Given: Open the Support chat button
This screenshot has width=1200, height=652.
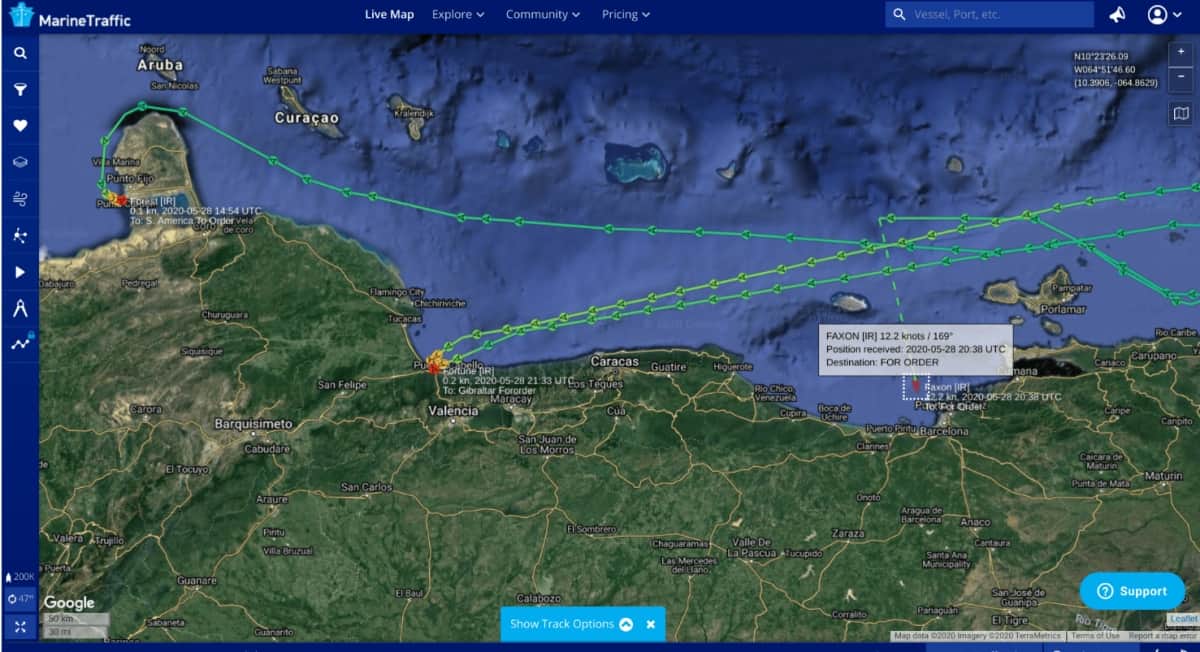Looking at the screenshot, I should tap(1132, 591).
